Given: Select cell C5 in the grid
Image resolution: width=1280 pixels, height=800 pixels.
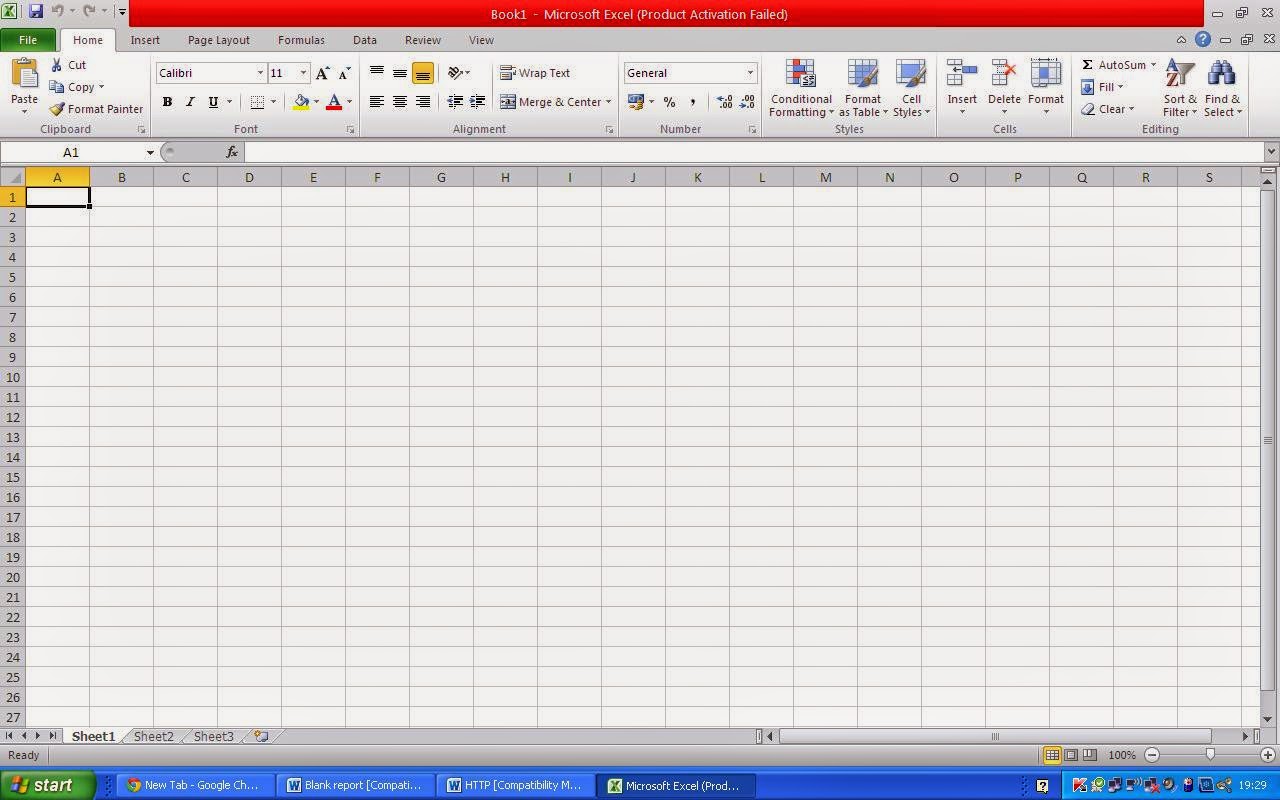Looking at the screenshot, I should (x=185, y=277).
